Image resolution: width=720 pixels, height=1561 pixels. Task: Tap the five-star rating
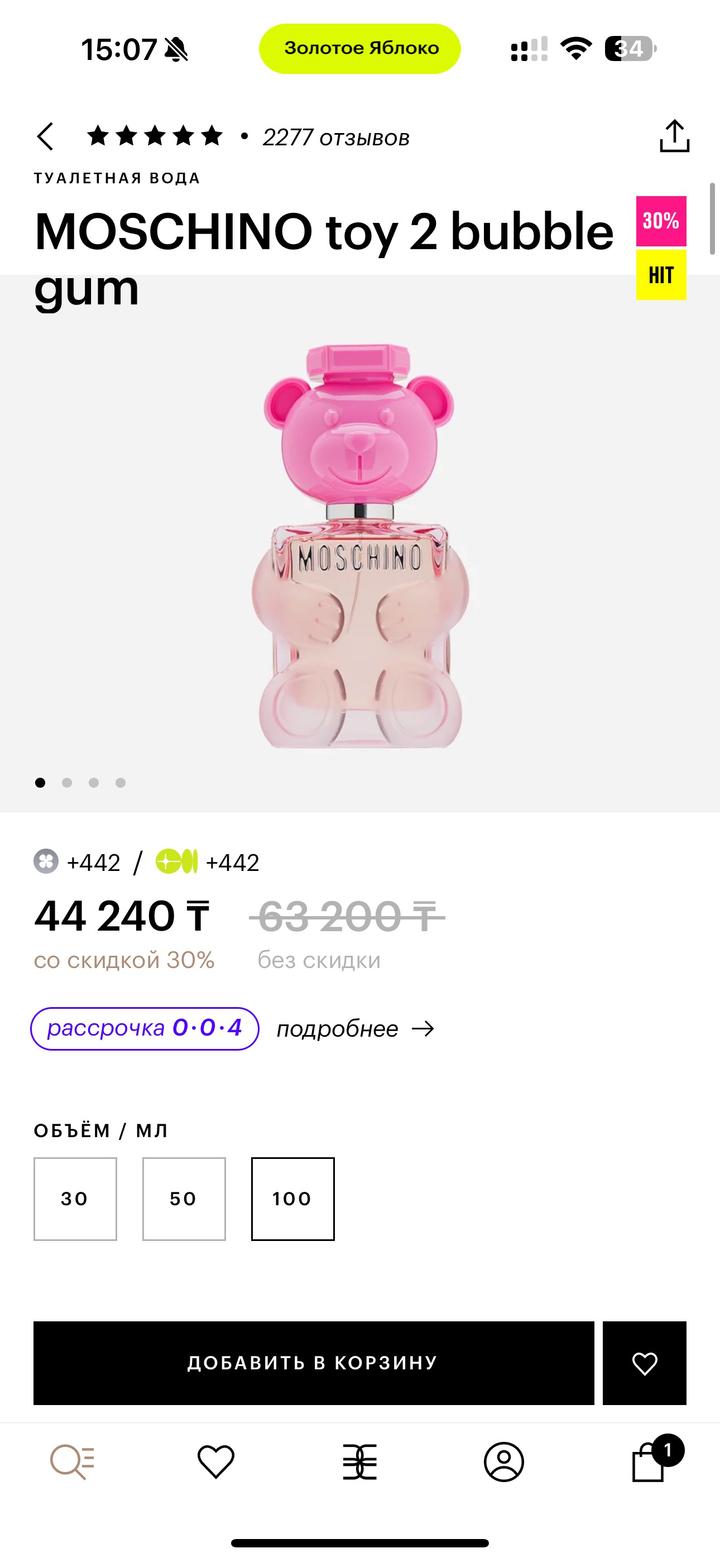tap(155, 137)
